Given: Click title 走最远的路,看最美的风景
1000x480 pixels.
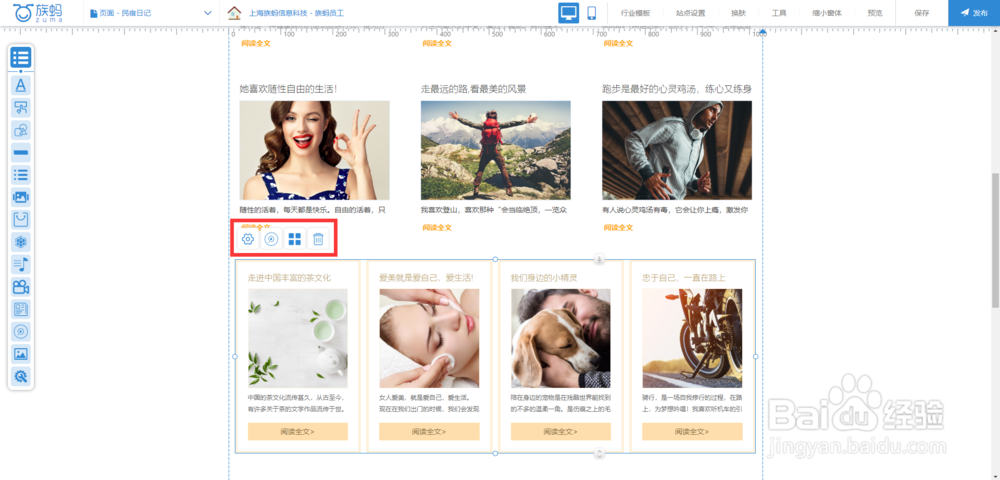Looking at the screenshot, I should (x=473, y=89).
